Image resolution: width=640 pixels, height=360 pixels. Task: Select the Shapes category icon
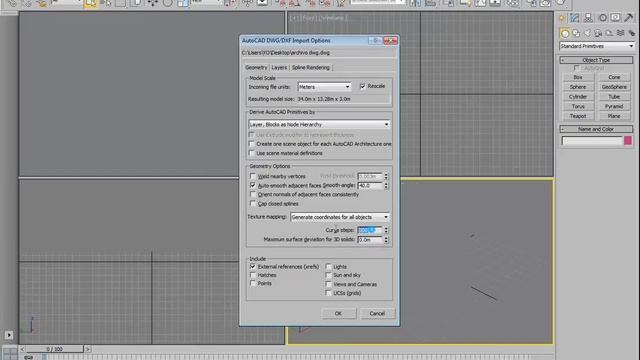point(576,33)
